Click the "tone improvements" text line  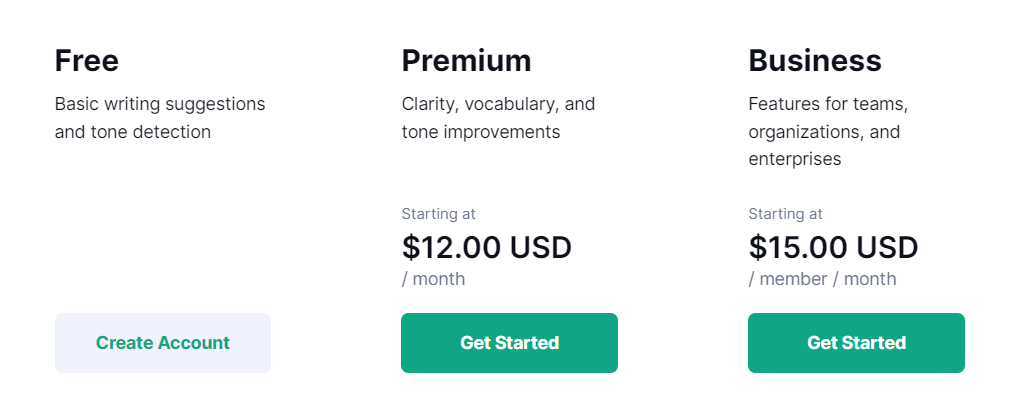point(480,131)
